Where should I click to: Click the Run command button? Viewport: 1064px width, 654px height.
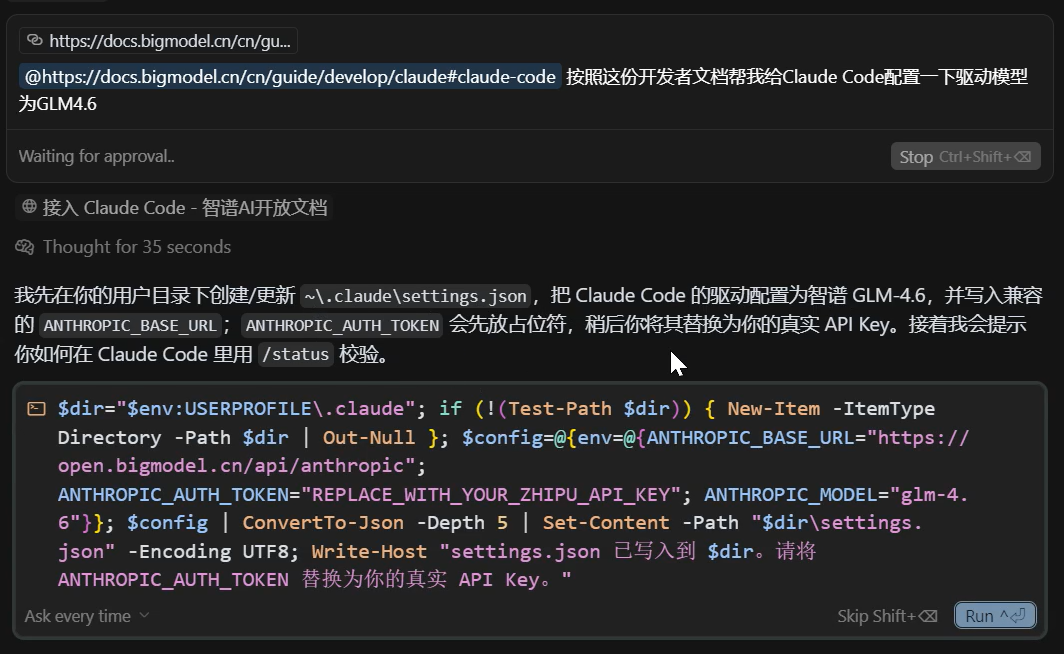click(995, 615)
